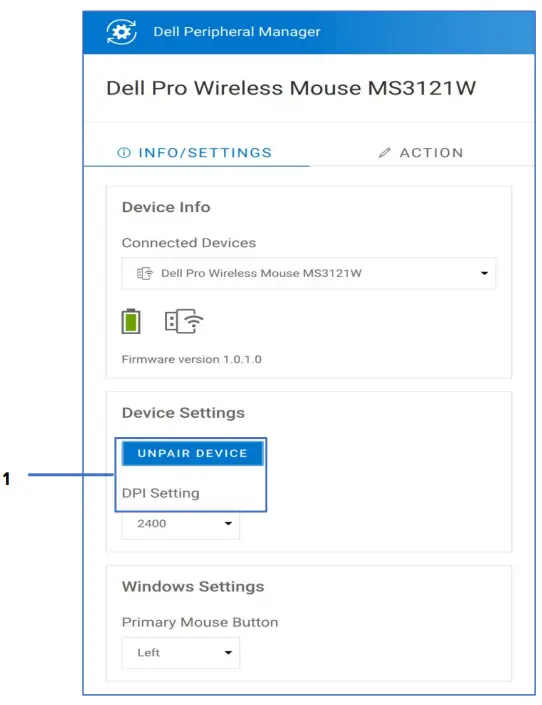Viewport: 542px width, 705px height.
Task: Click the green battery level icon
Action: 131,321
